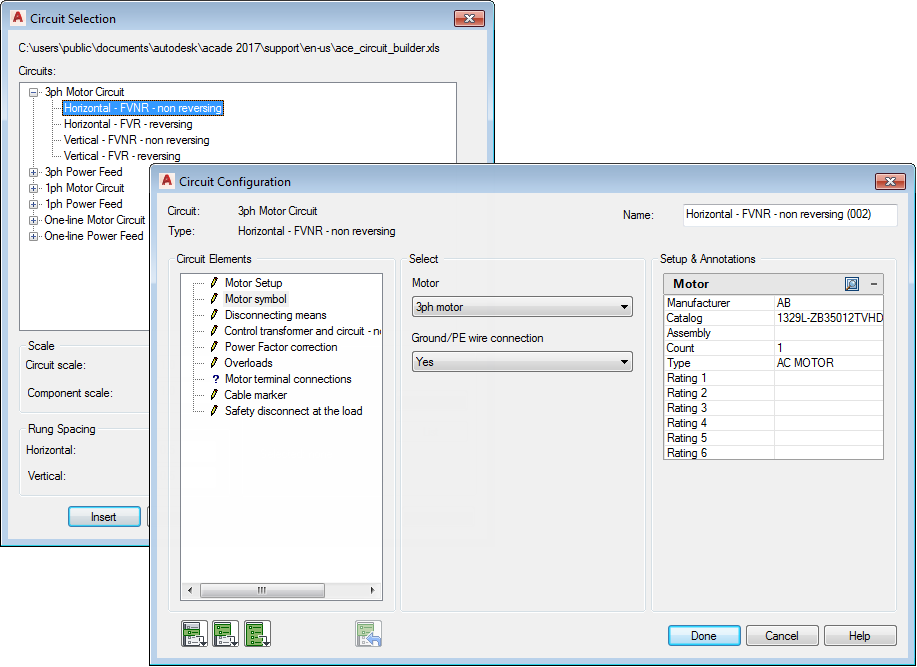
Task: Click the Circuit Elements scrollbar left arrow
Action: click(190, 590)
